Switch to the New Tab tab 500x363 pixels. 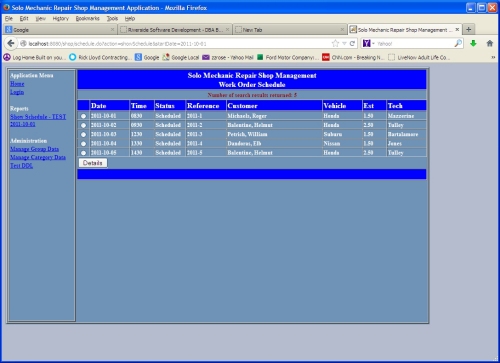click(290, 30)
